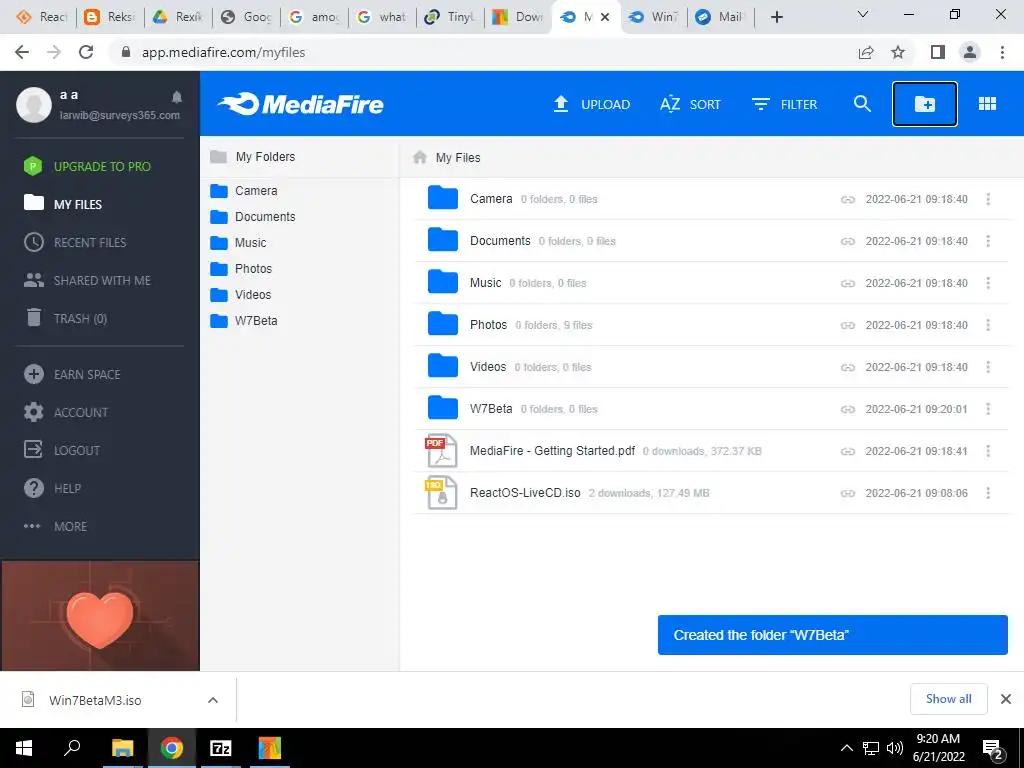Open TRASH (0)
Viewport: 1024px width, 768px height.
(x=65, y=318)
